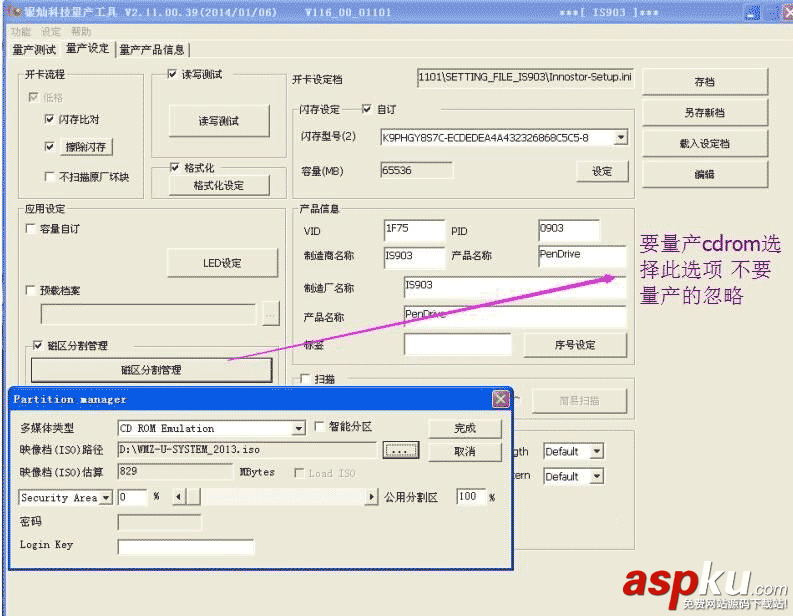The image size is (793, 616).
Task: Toggle the 磁区分割管理 checkbox
Action: (37, 345)
